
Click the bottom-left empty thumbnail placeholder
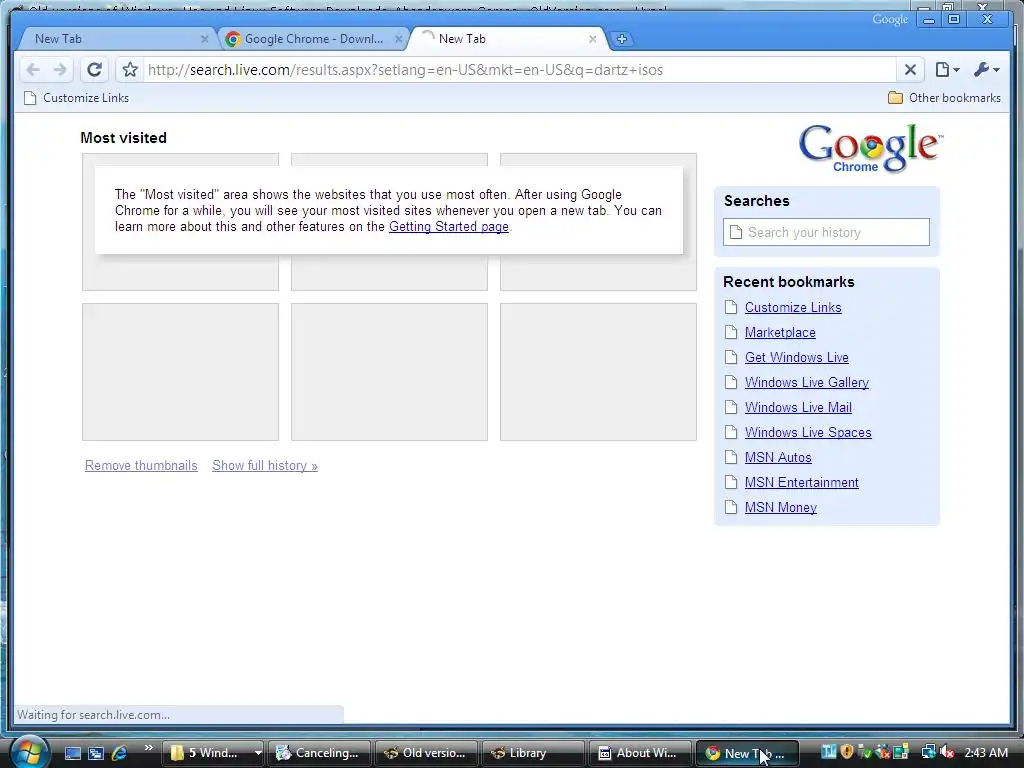pos(180,372)
